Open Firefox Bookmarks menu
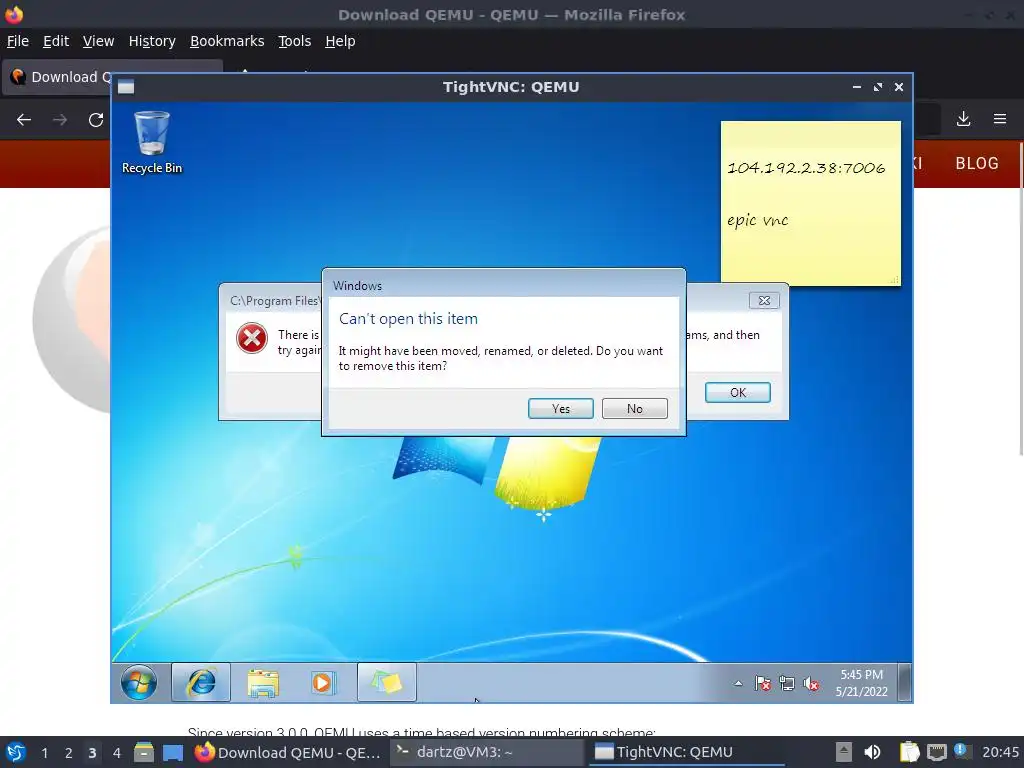Image resolution: width=1024 pixels, height=768 pixels. pyautogui.click(x=227, y=41)
